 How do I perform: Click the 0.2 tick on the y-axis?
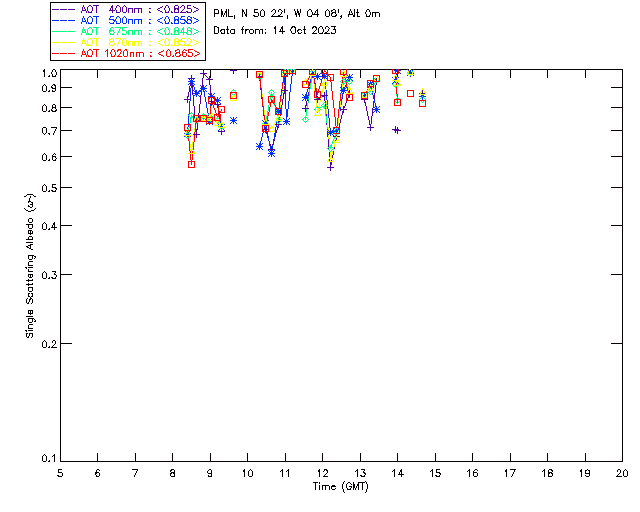point(46,343)
